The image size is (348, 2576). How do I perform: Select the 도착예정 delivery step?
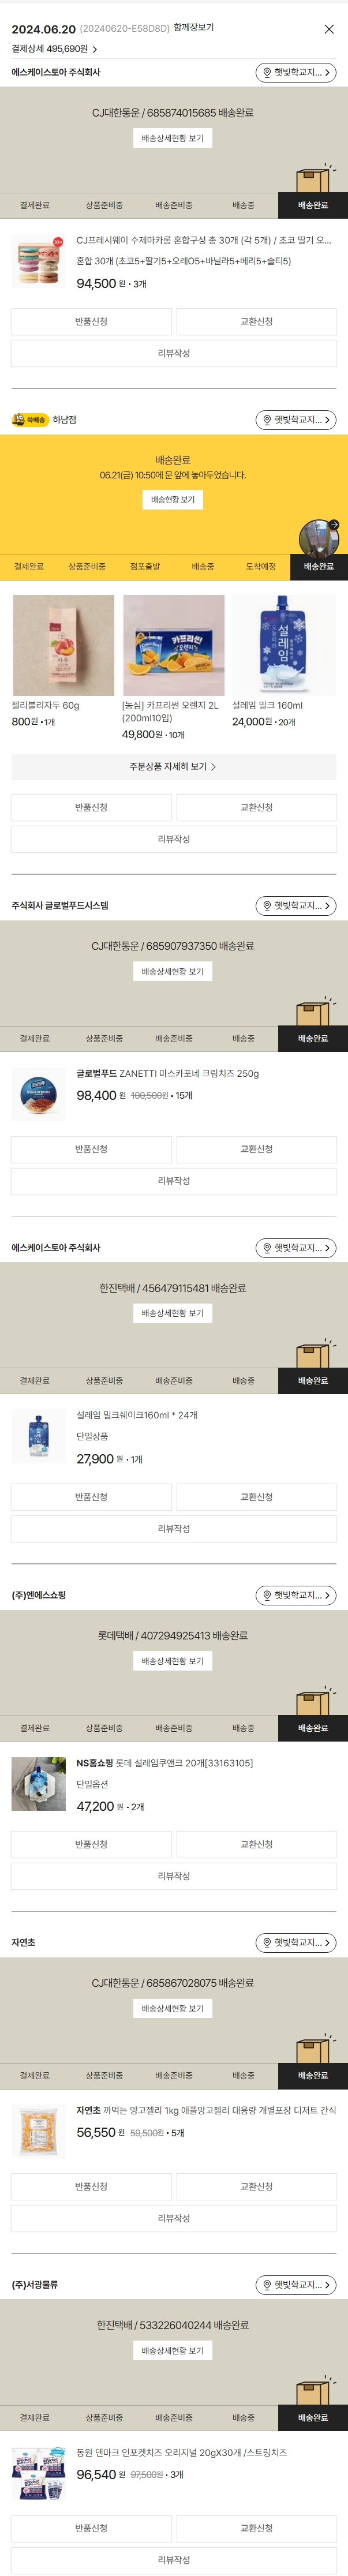pyautogui.click(x=261, y=567)
